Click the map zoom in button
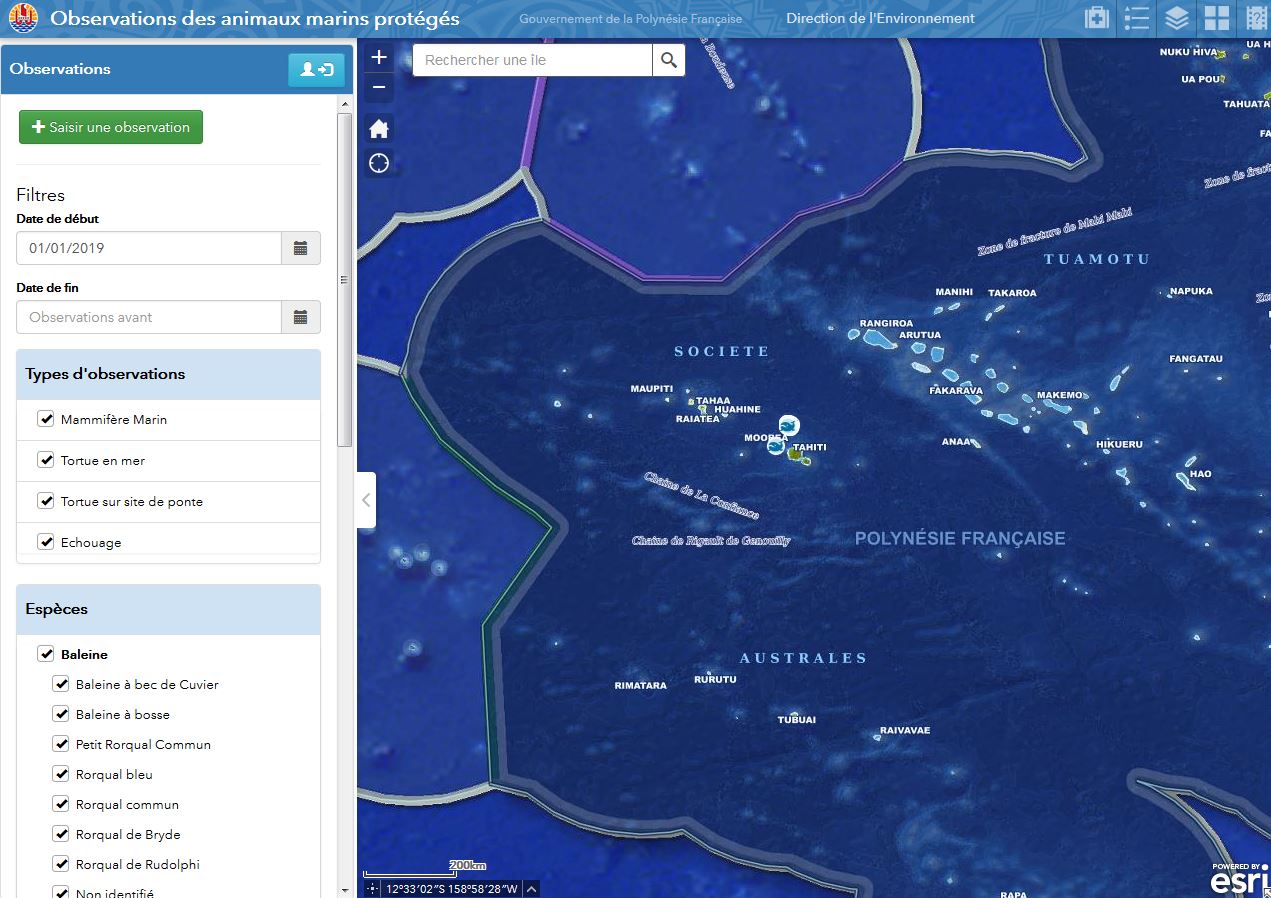Viewport: 1271px width, 898px height. tap(379, 58)
